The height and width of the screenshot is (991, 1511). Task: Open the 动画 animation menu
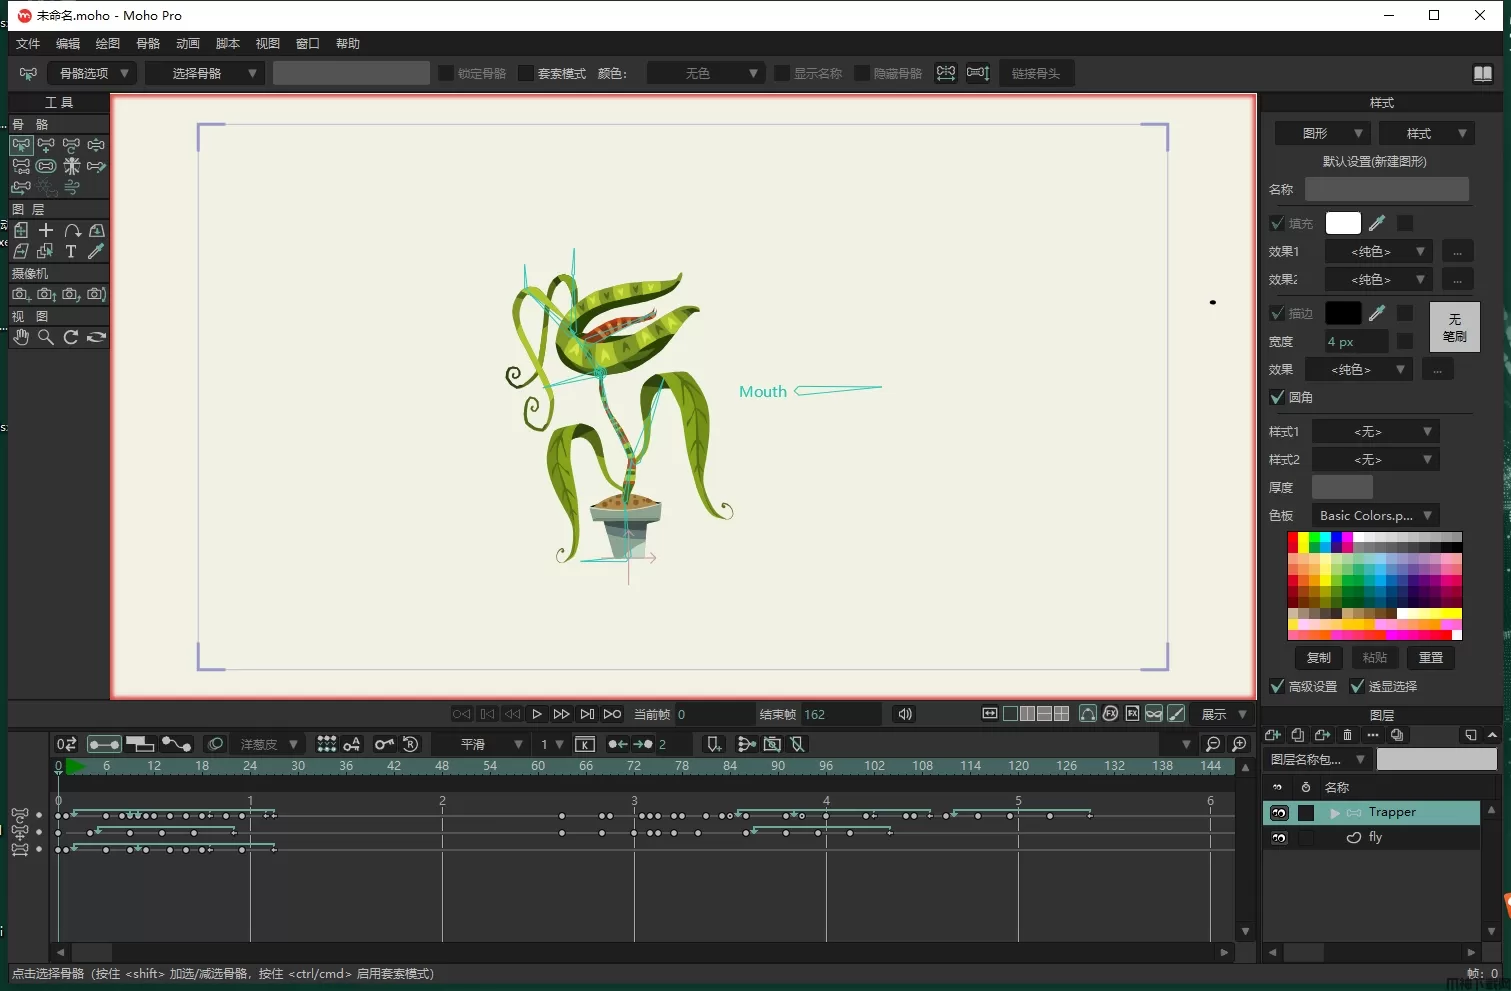coord(188,44)
